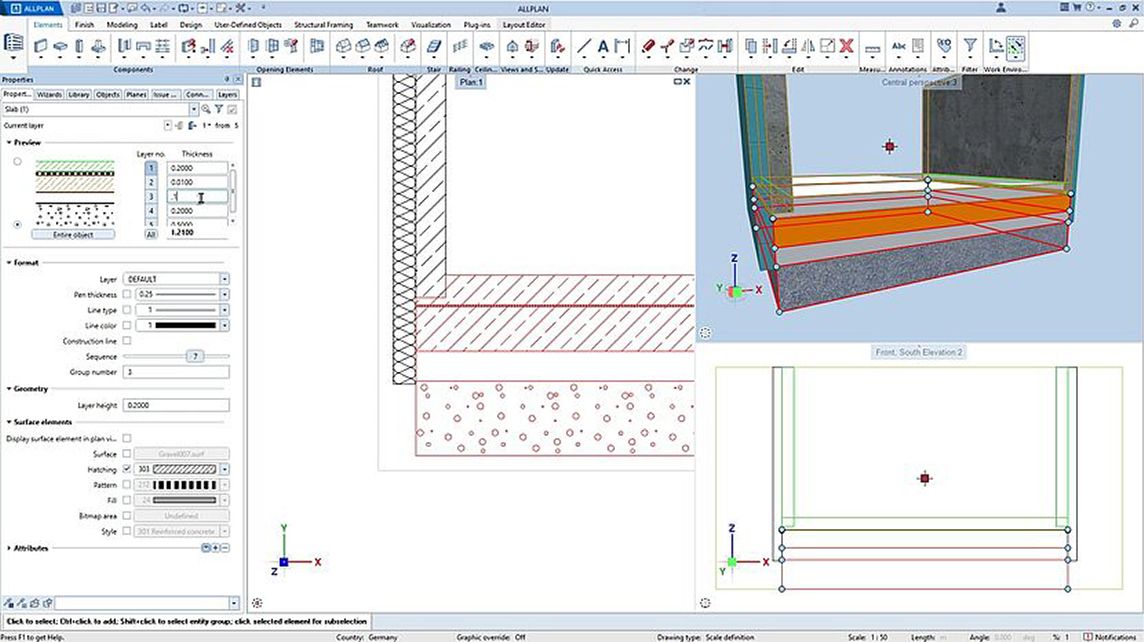Select the Railing tool icon

tap(459, 46)
